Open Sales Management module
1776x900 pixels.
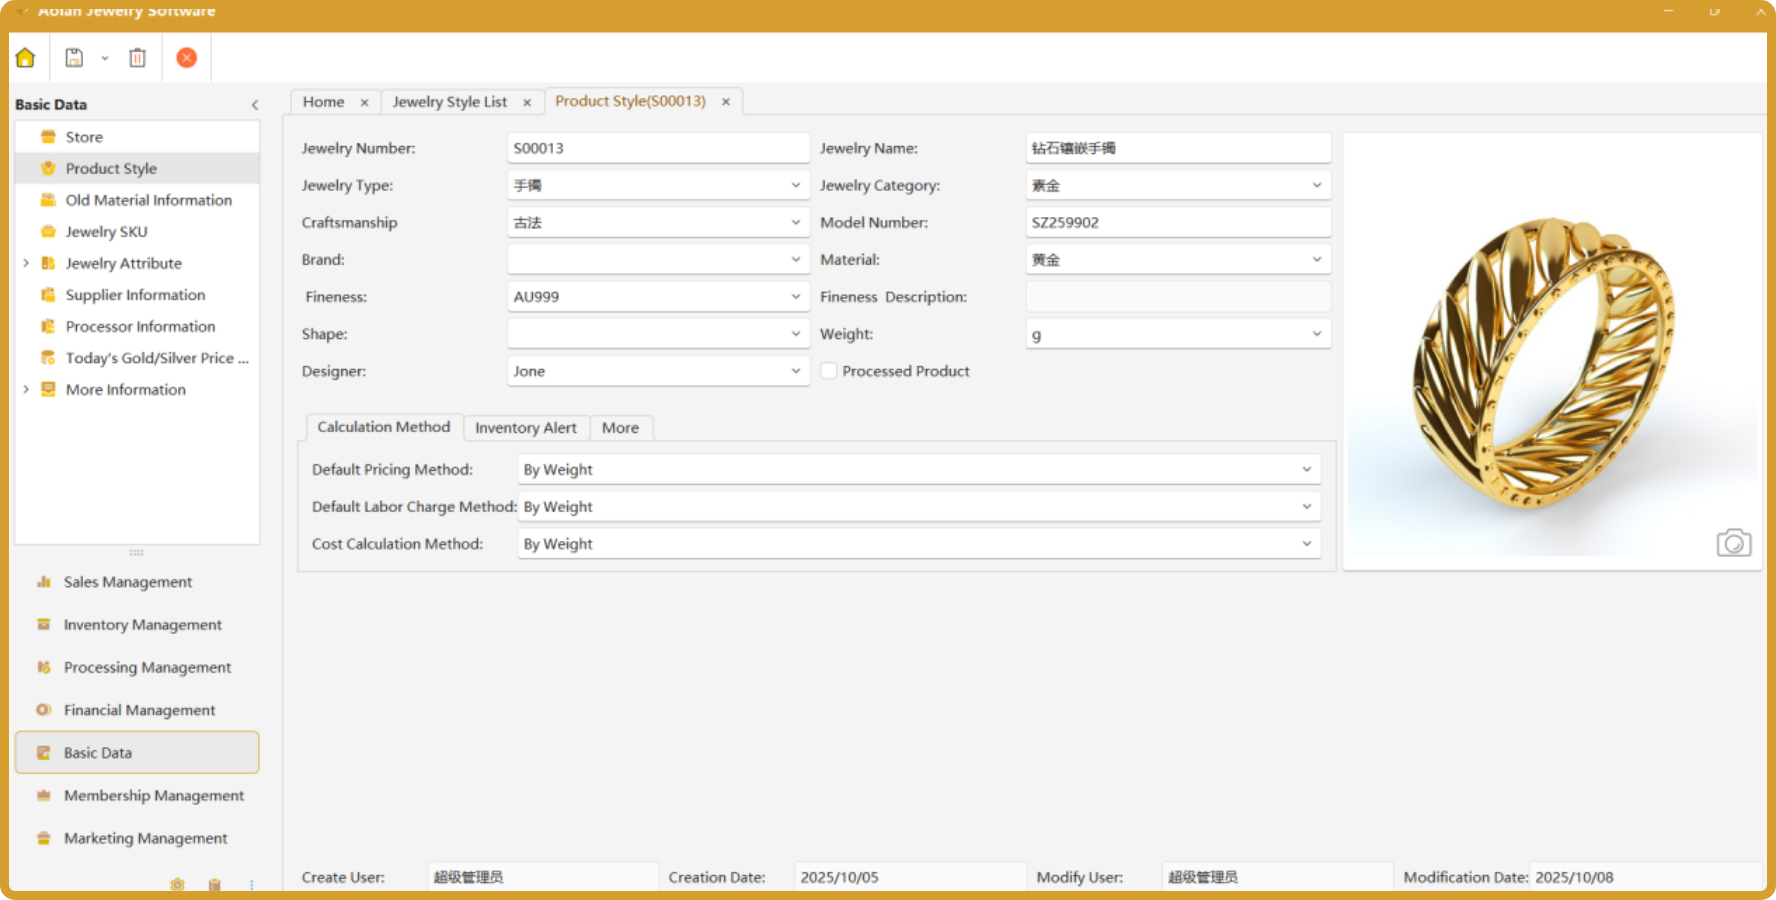pos(127,582)
